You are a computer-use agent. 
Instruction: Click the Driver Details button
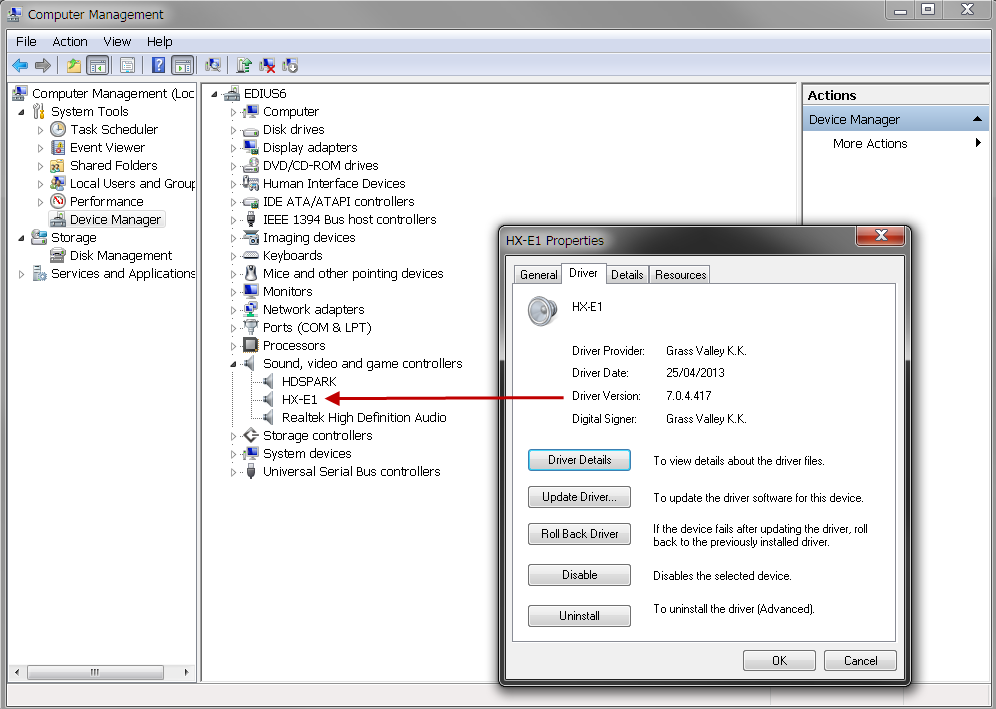click(x=579, y=460)
